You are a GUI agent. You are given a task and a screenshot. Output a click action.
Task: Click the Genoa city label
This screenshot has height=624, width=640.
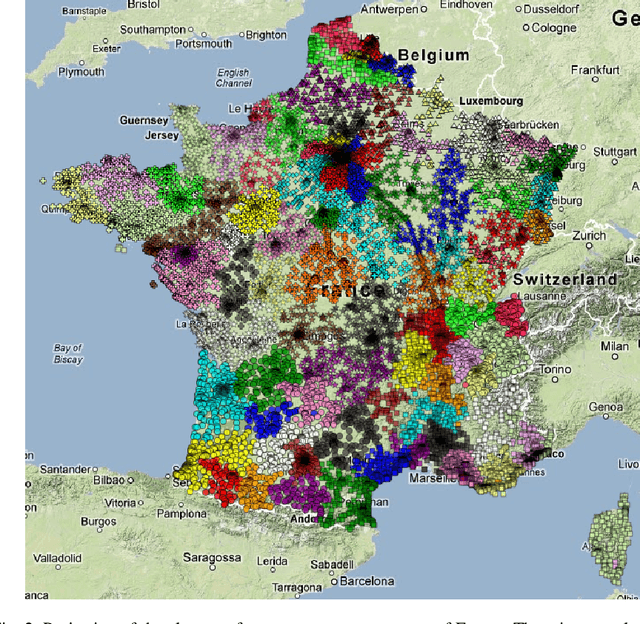(x=606, y=407)
